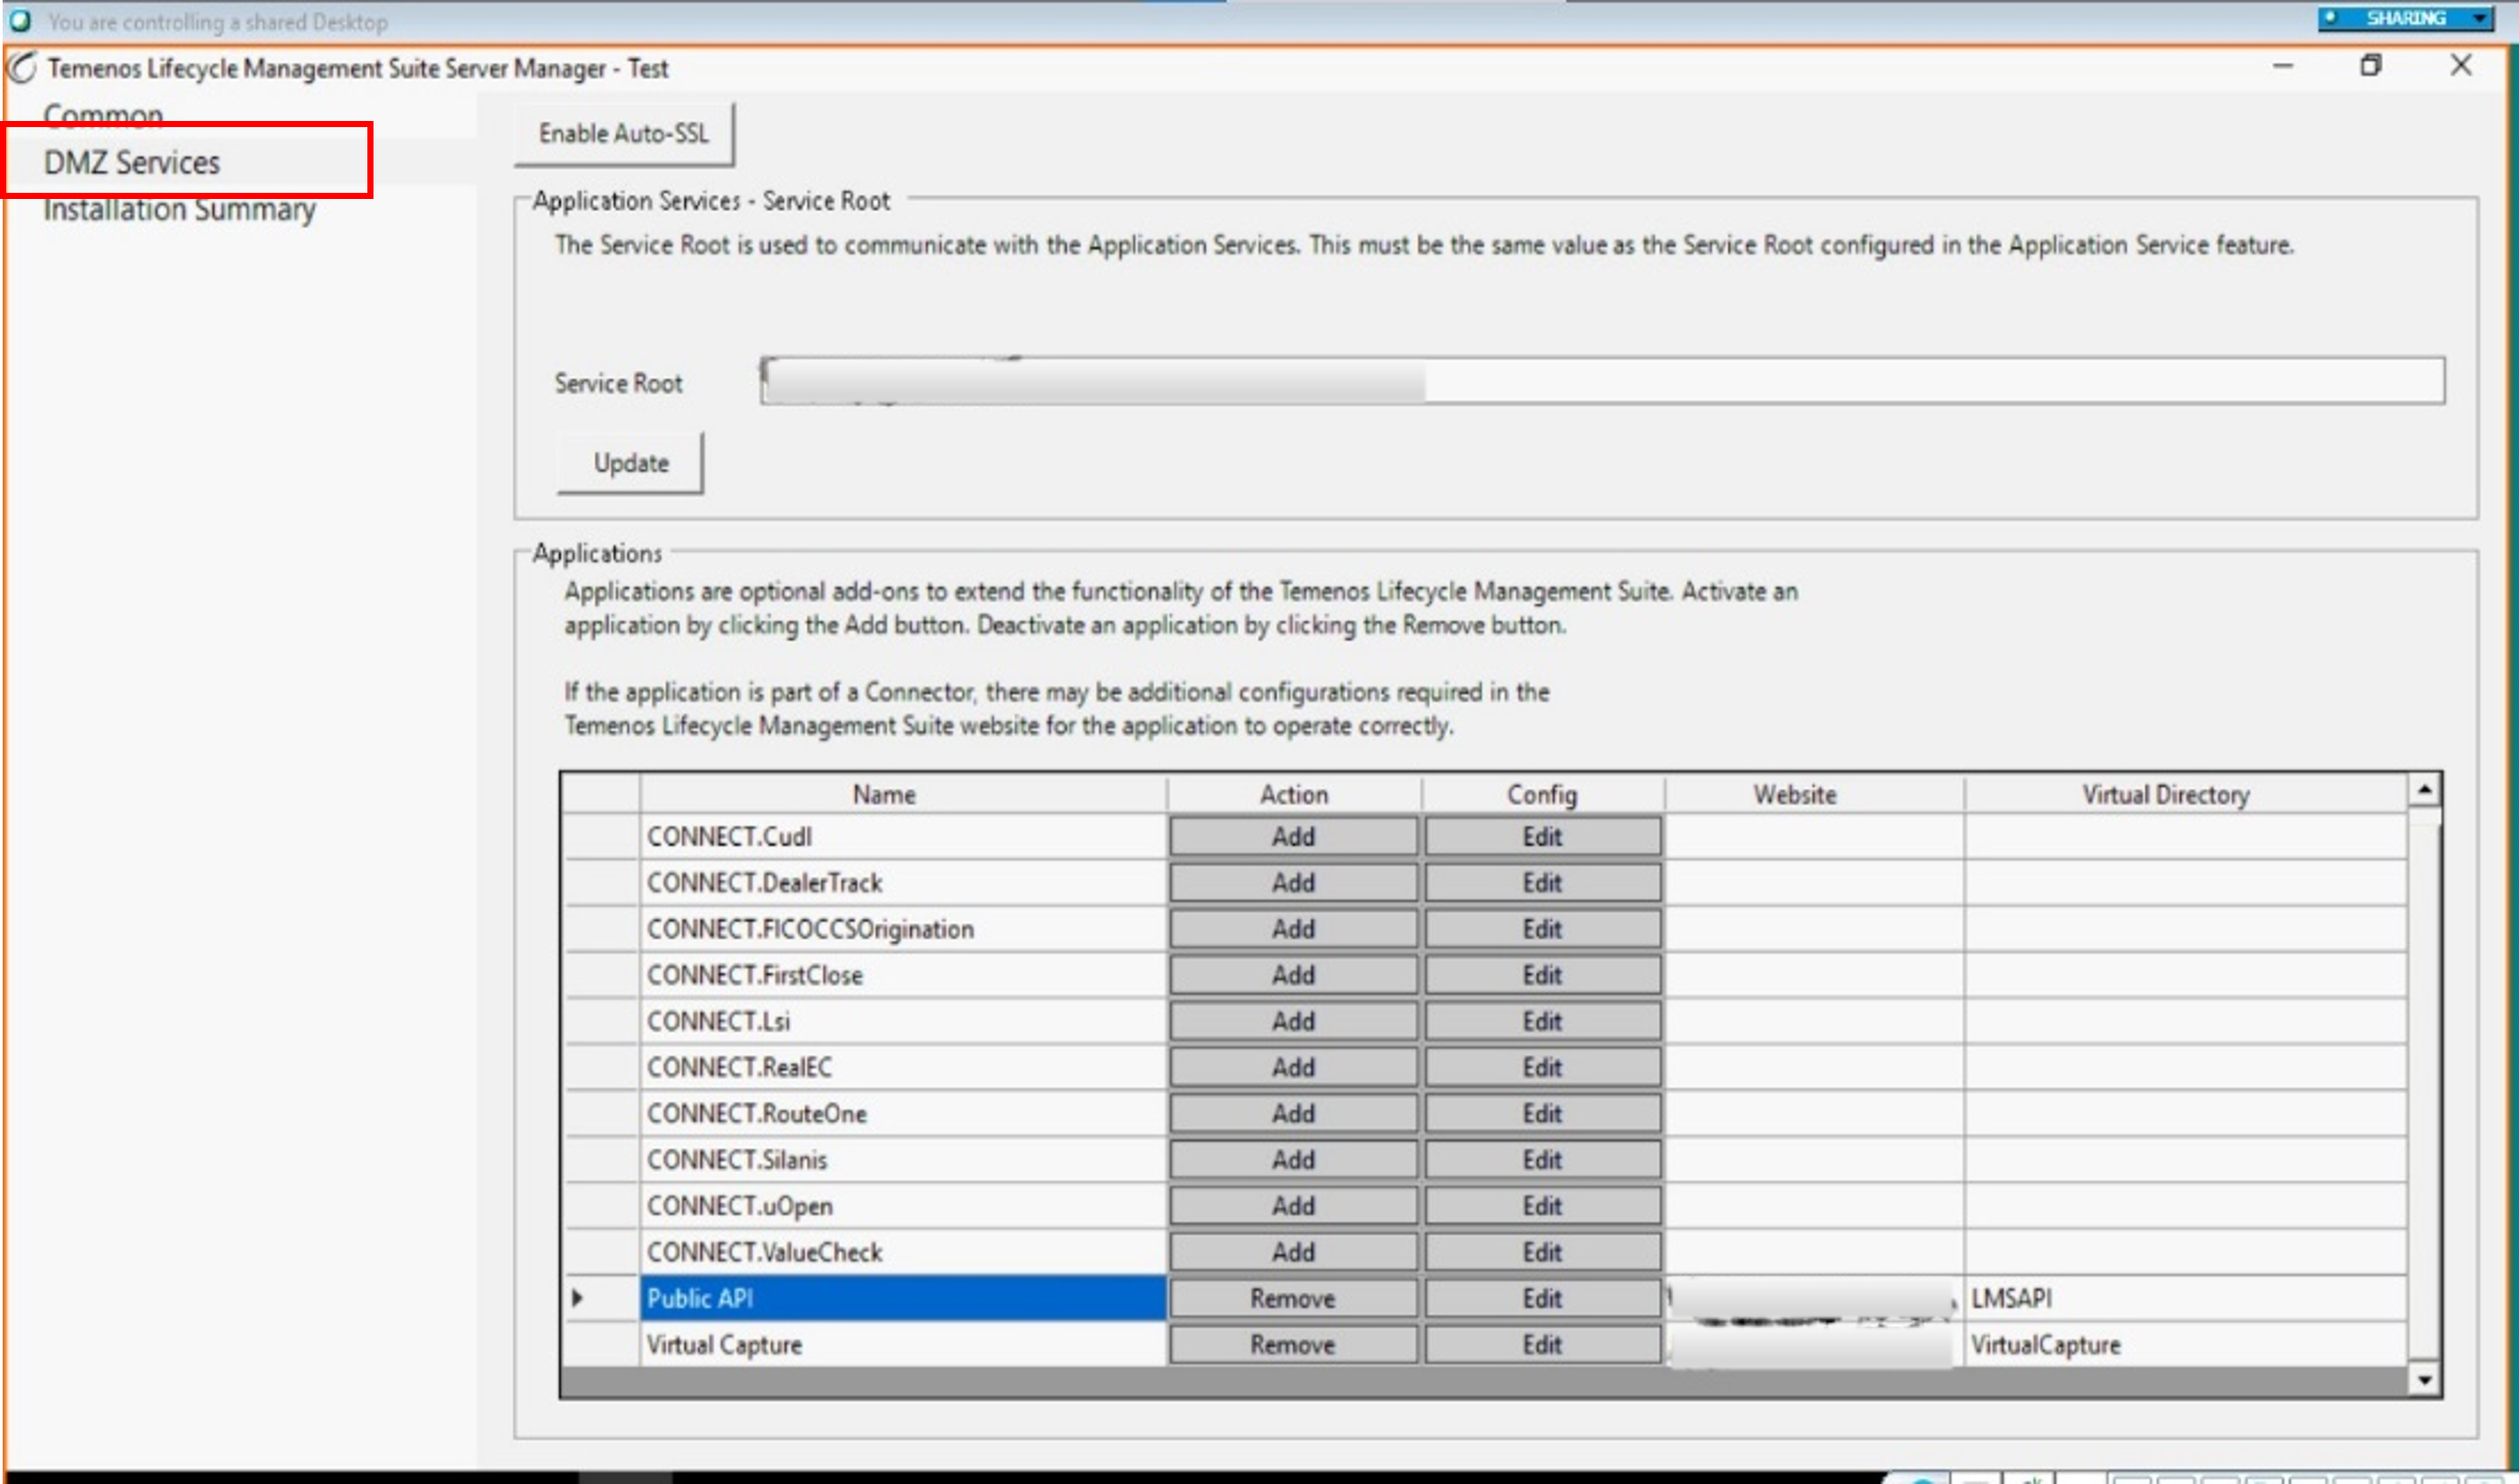
Task: Add the CONNECT.RealEC application
Action: 1293,1067
